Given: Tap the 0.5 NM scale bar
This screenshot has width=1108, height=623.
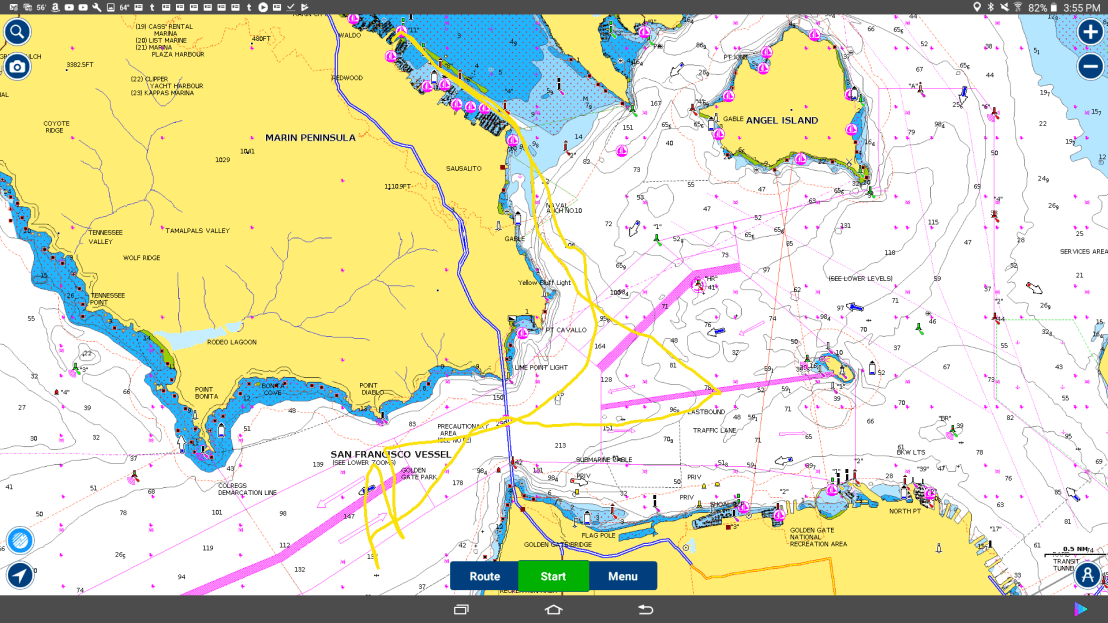Looking at the screenshot, I should point(1075,551).
